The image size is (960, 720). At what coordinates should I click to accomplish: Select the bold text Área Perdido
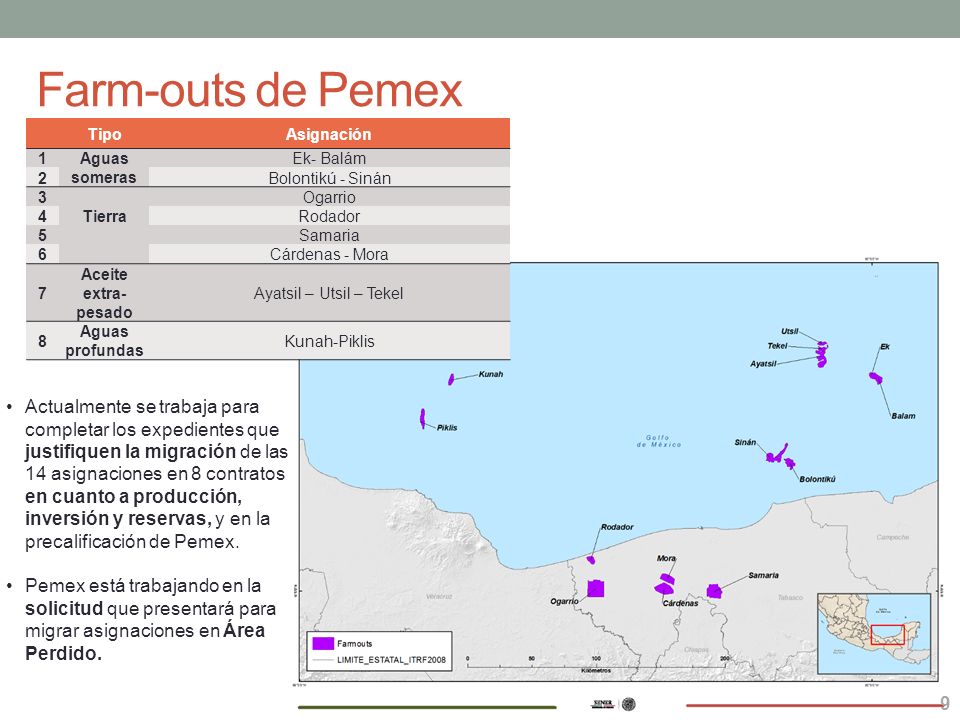coord(145,642)
